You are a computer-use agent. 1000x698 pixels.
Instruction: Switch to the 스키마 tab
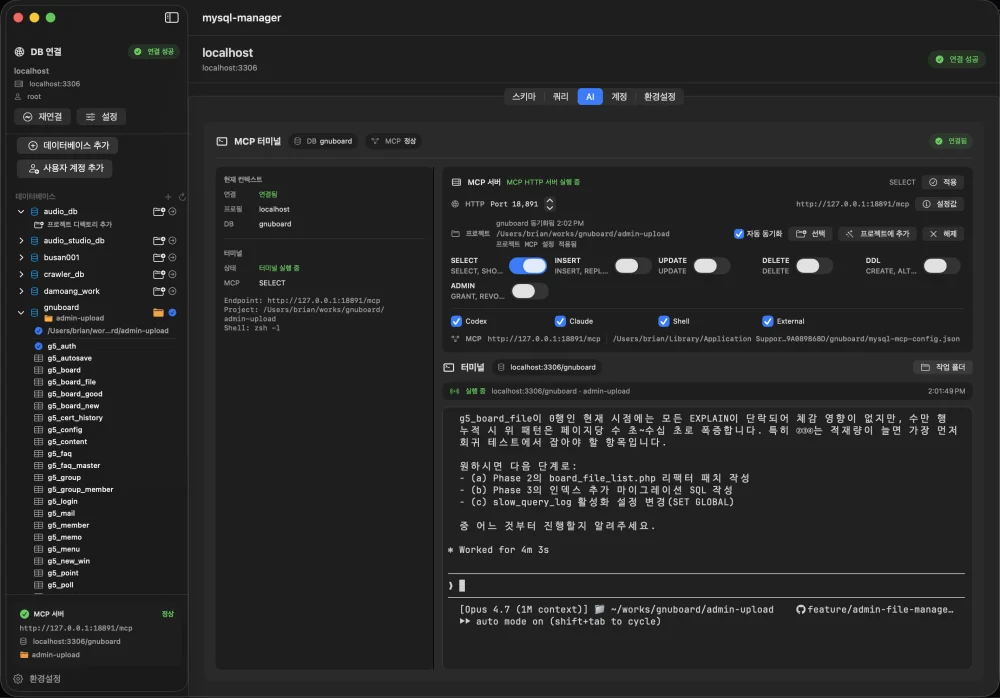click(524, 96)
